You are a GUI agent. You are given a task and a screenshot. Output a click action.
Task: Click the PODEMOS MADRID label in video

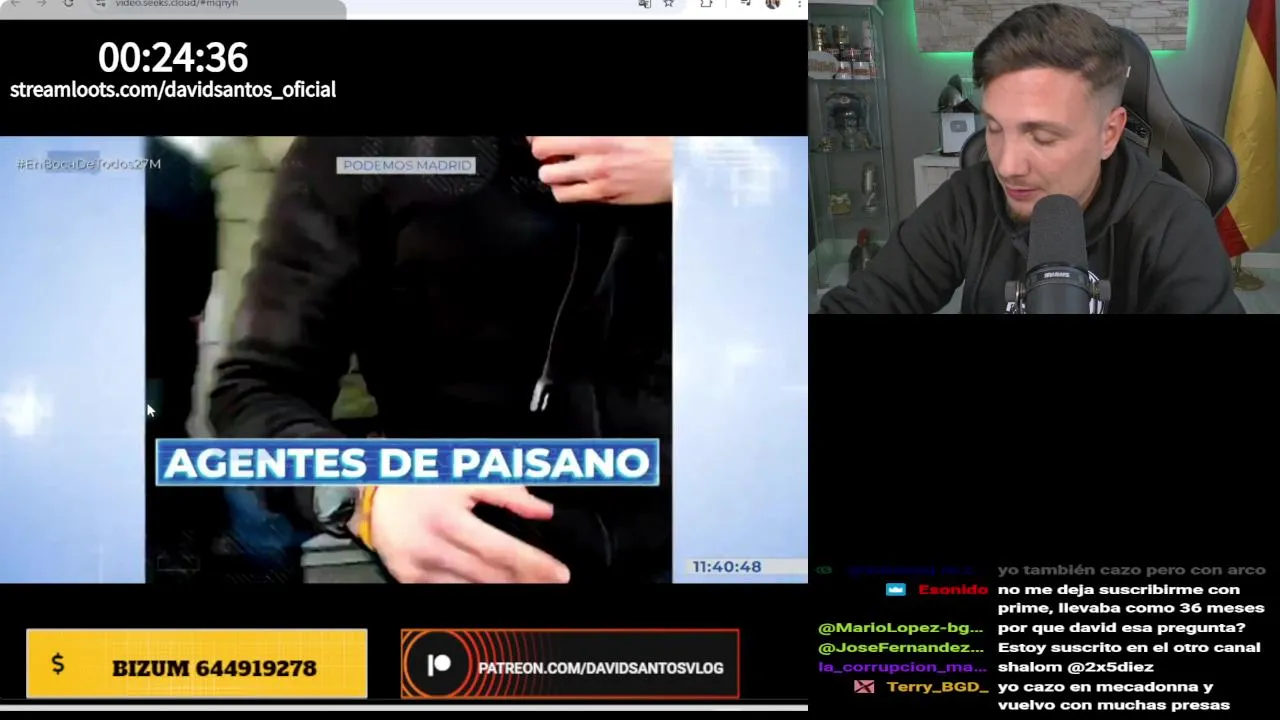[406, 165]
